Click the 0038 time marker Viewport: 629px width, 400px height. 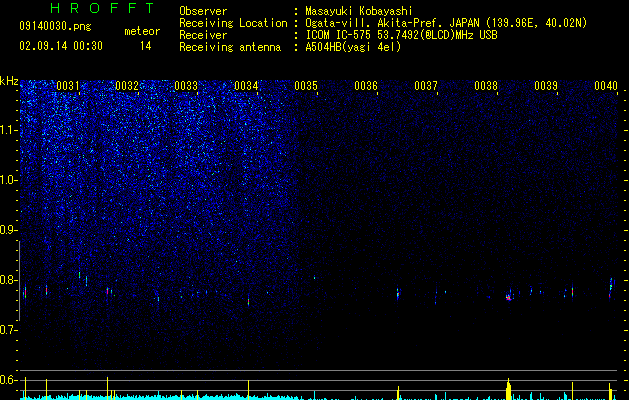pos(486,86)
